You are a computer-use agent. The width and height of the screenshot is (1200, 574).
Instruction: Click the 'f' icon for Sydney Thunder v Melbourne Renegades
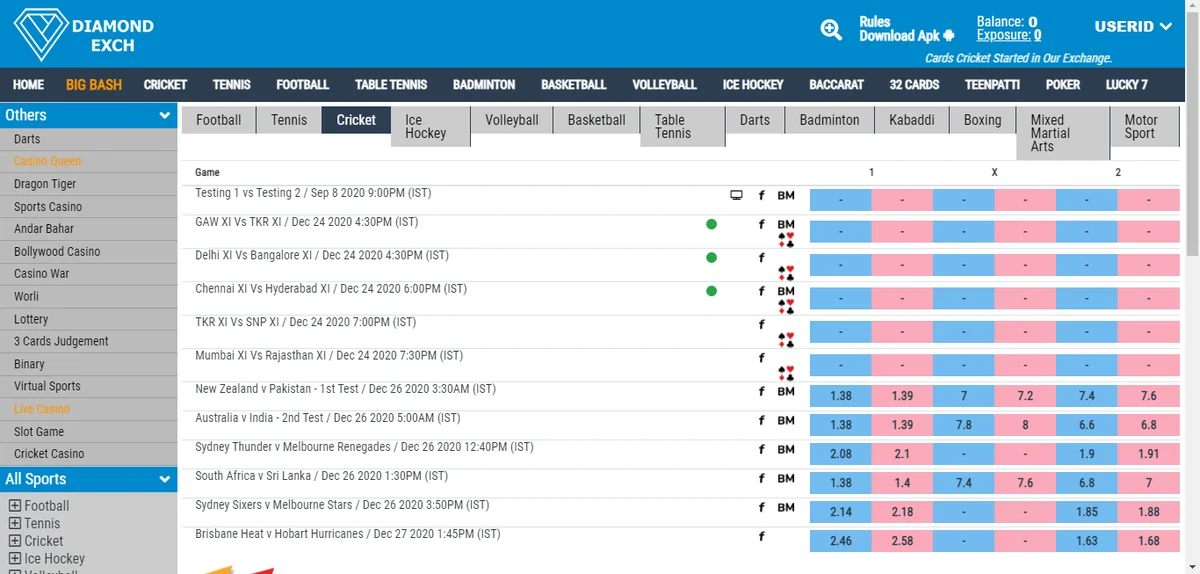(x=761, y=449)
